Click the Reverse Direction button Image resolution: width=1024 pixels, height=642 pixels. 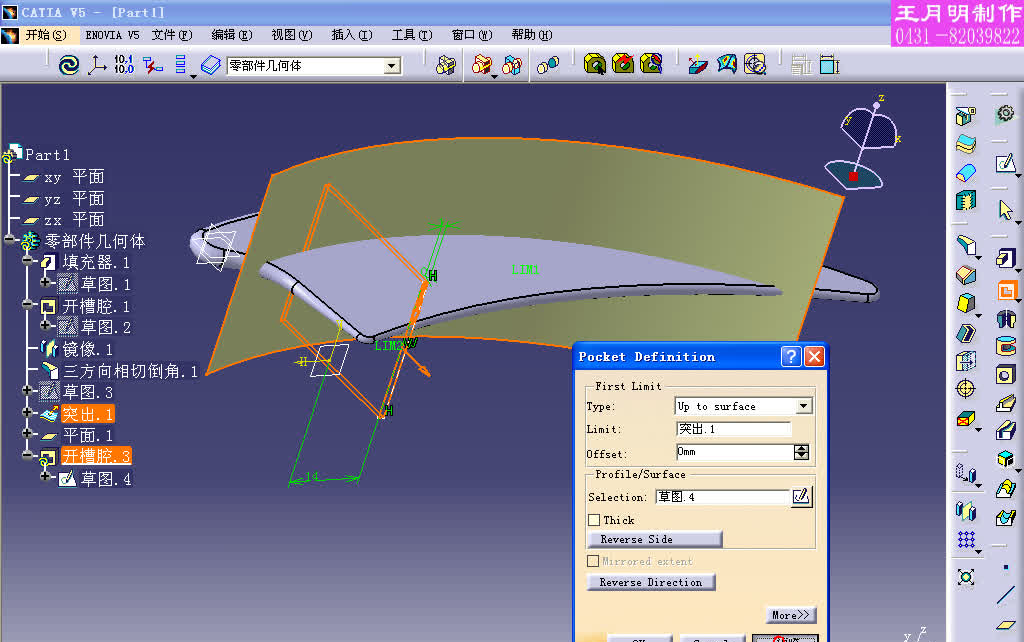651,582
